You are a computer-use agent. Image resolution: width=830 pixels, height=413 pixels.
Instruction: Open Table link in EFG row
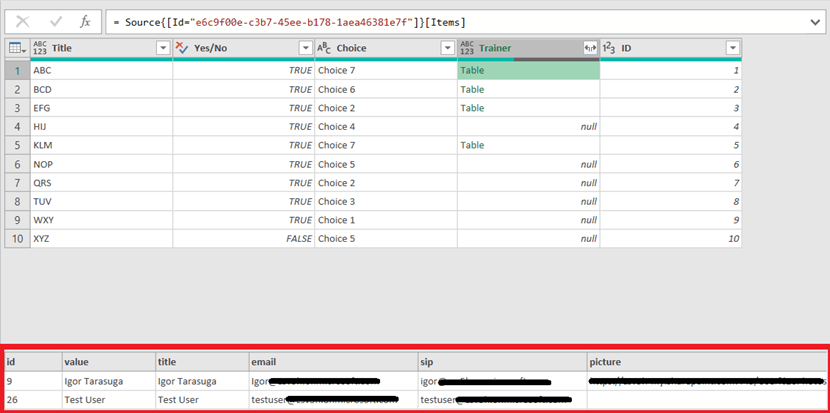[x=472, y=108]
